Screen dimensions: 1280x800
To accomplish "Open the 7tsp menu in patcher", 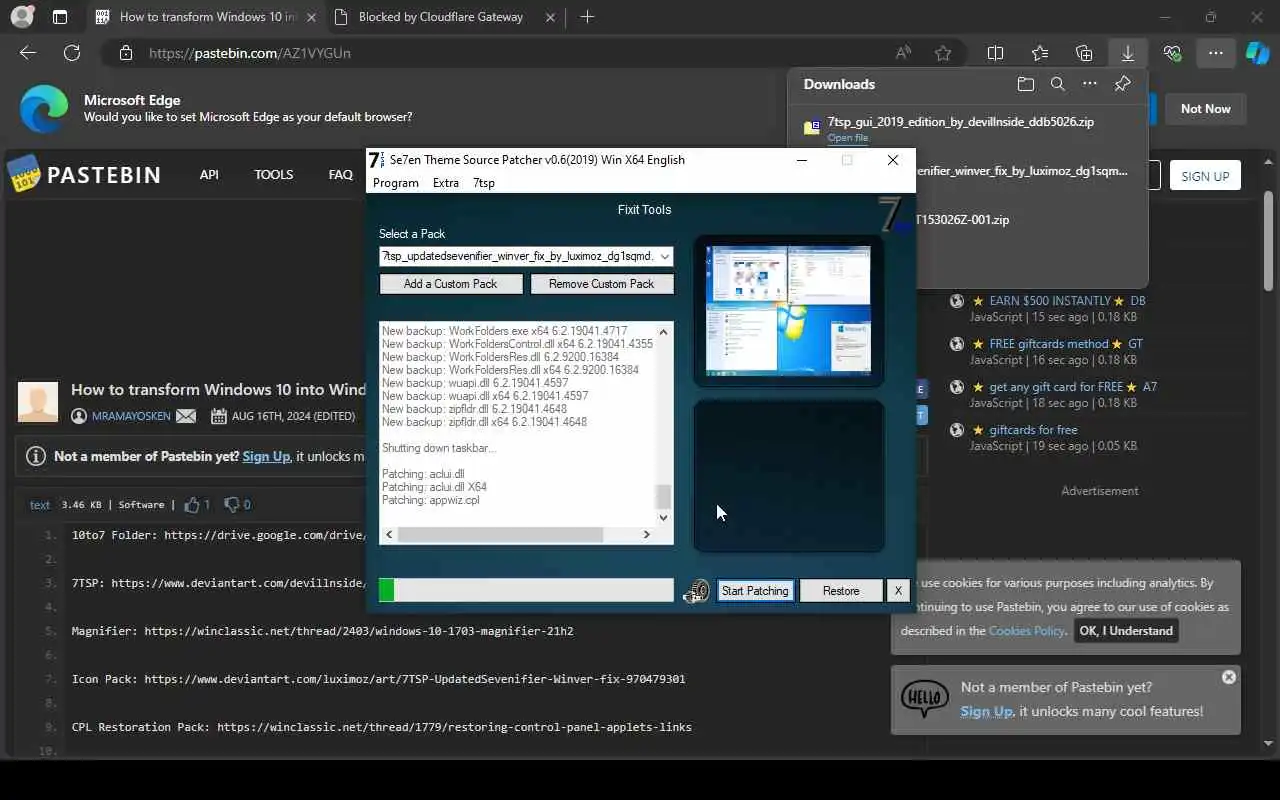I will point(484,183).
